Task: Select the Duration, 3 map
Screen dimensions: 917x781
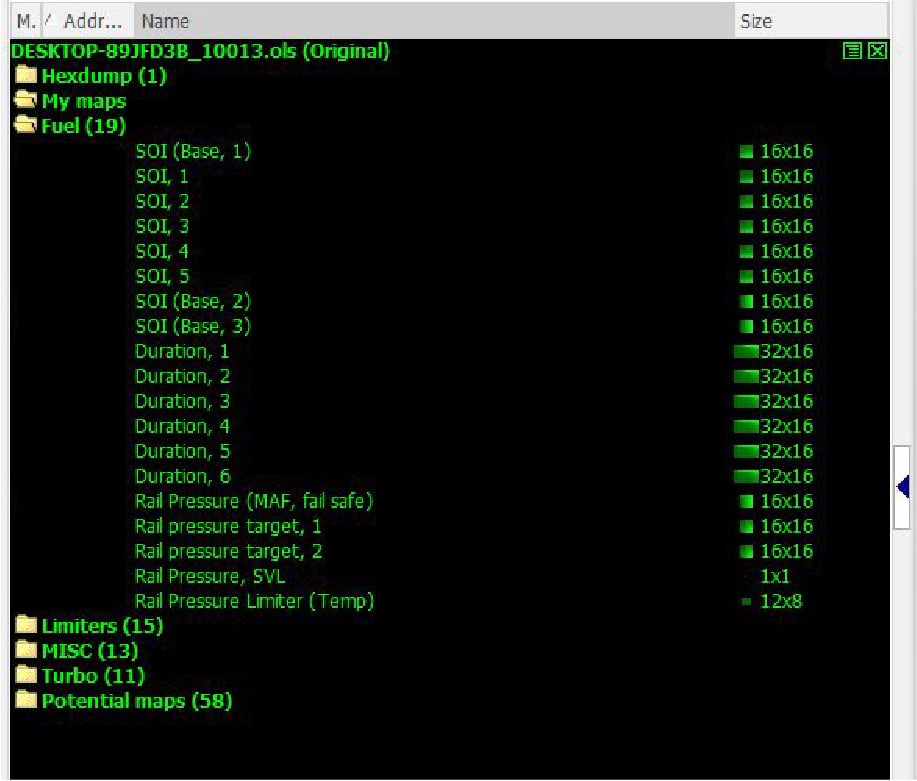Action: point(182,401)
